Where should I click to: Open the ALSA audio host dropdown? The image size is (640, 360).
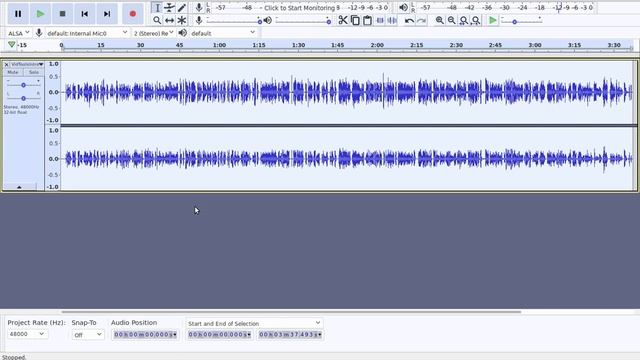(18, 33)
